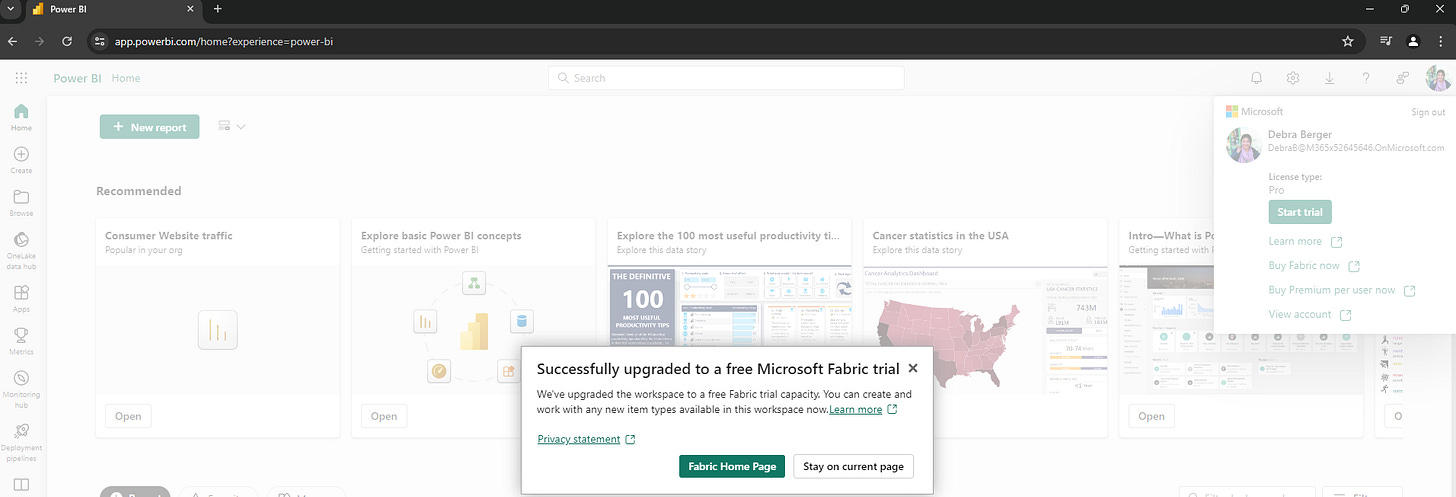Screen dimensions: 1456x497
Task: Open Metrics trophy icon
Action: pos(21,342)
